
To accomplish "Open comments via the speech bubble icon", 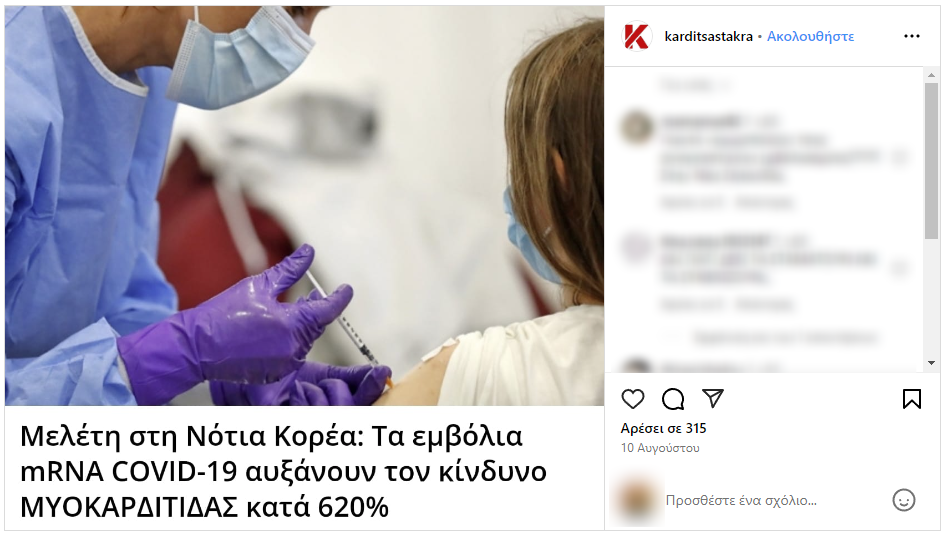I will pyautogui.click(x=672, y=399).
